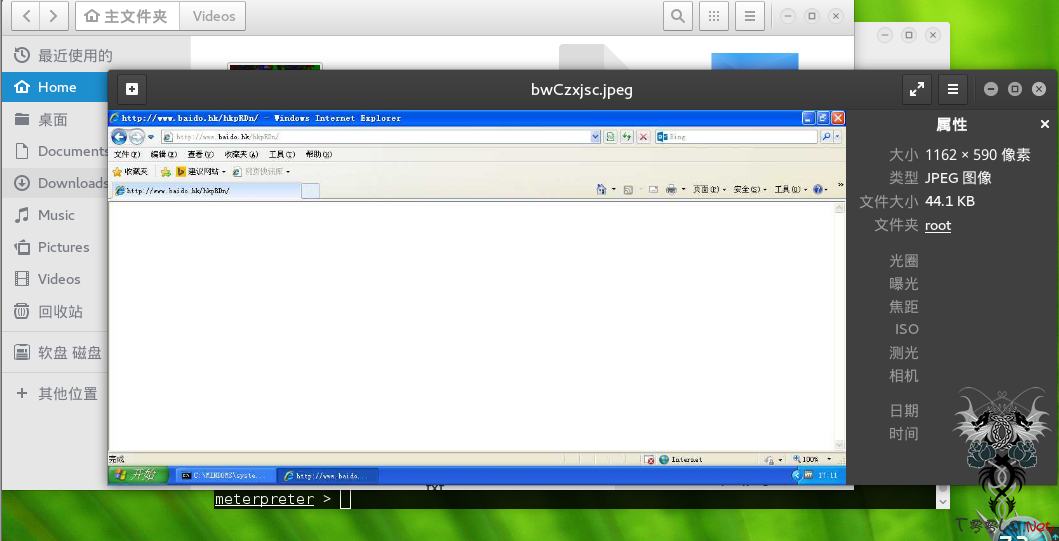
Task: Select 软盘 磁盘 in sidebar
Action: [x=55, y=353]
